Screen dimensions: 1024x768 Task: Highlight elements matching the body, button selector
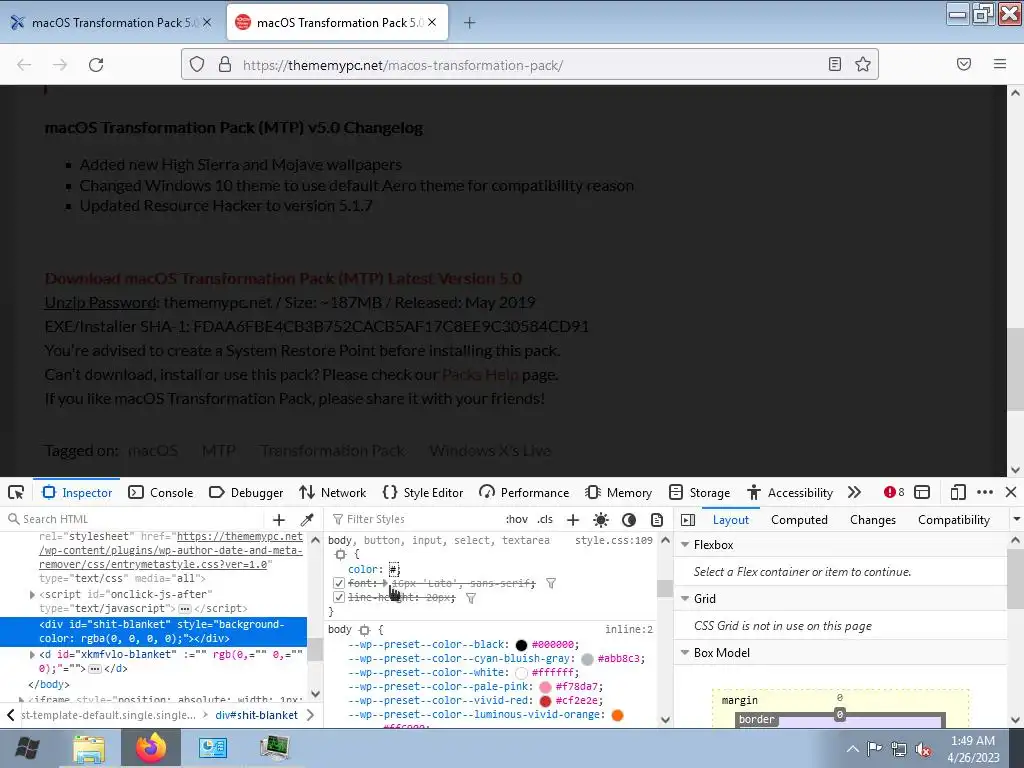pyautogui.click(x=341, y=554)
